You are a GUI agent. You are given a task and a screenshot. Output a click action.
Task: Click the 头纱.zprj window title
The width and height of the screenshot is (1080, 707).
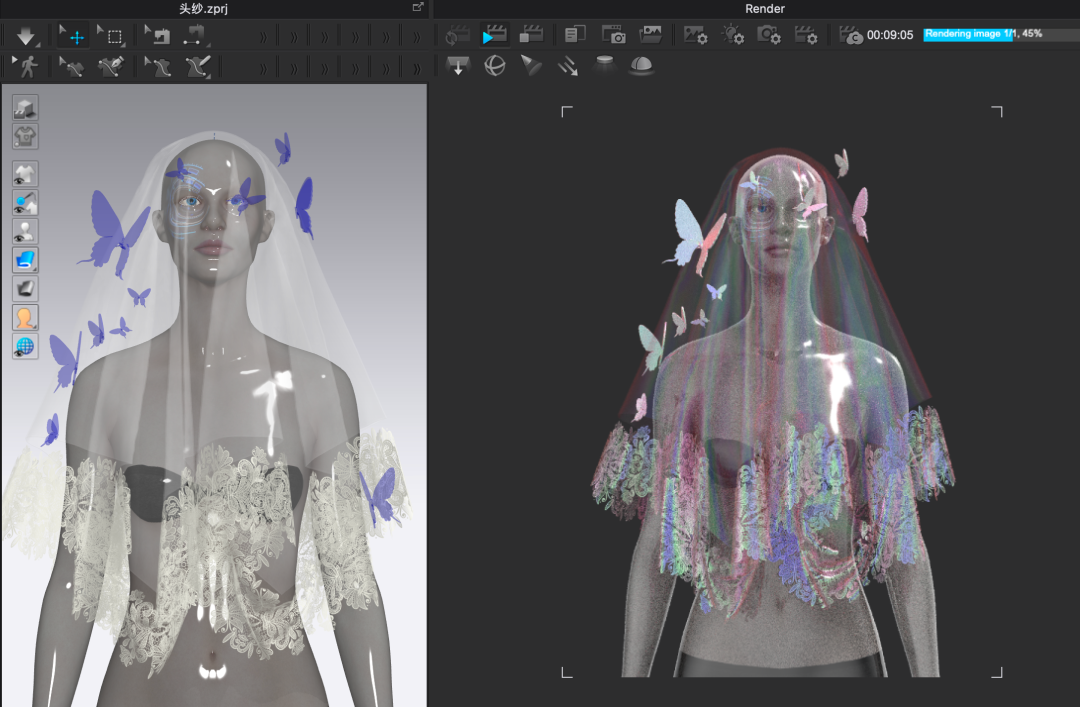point(203,8)
